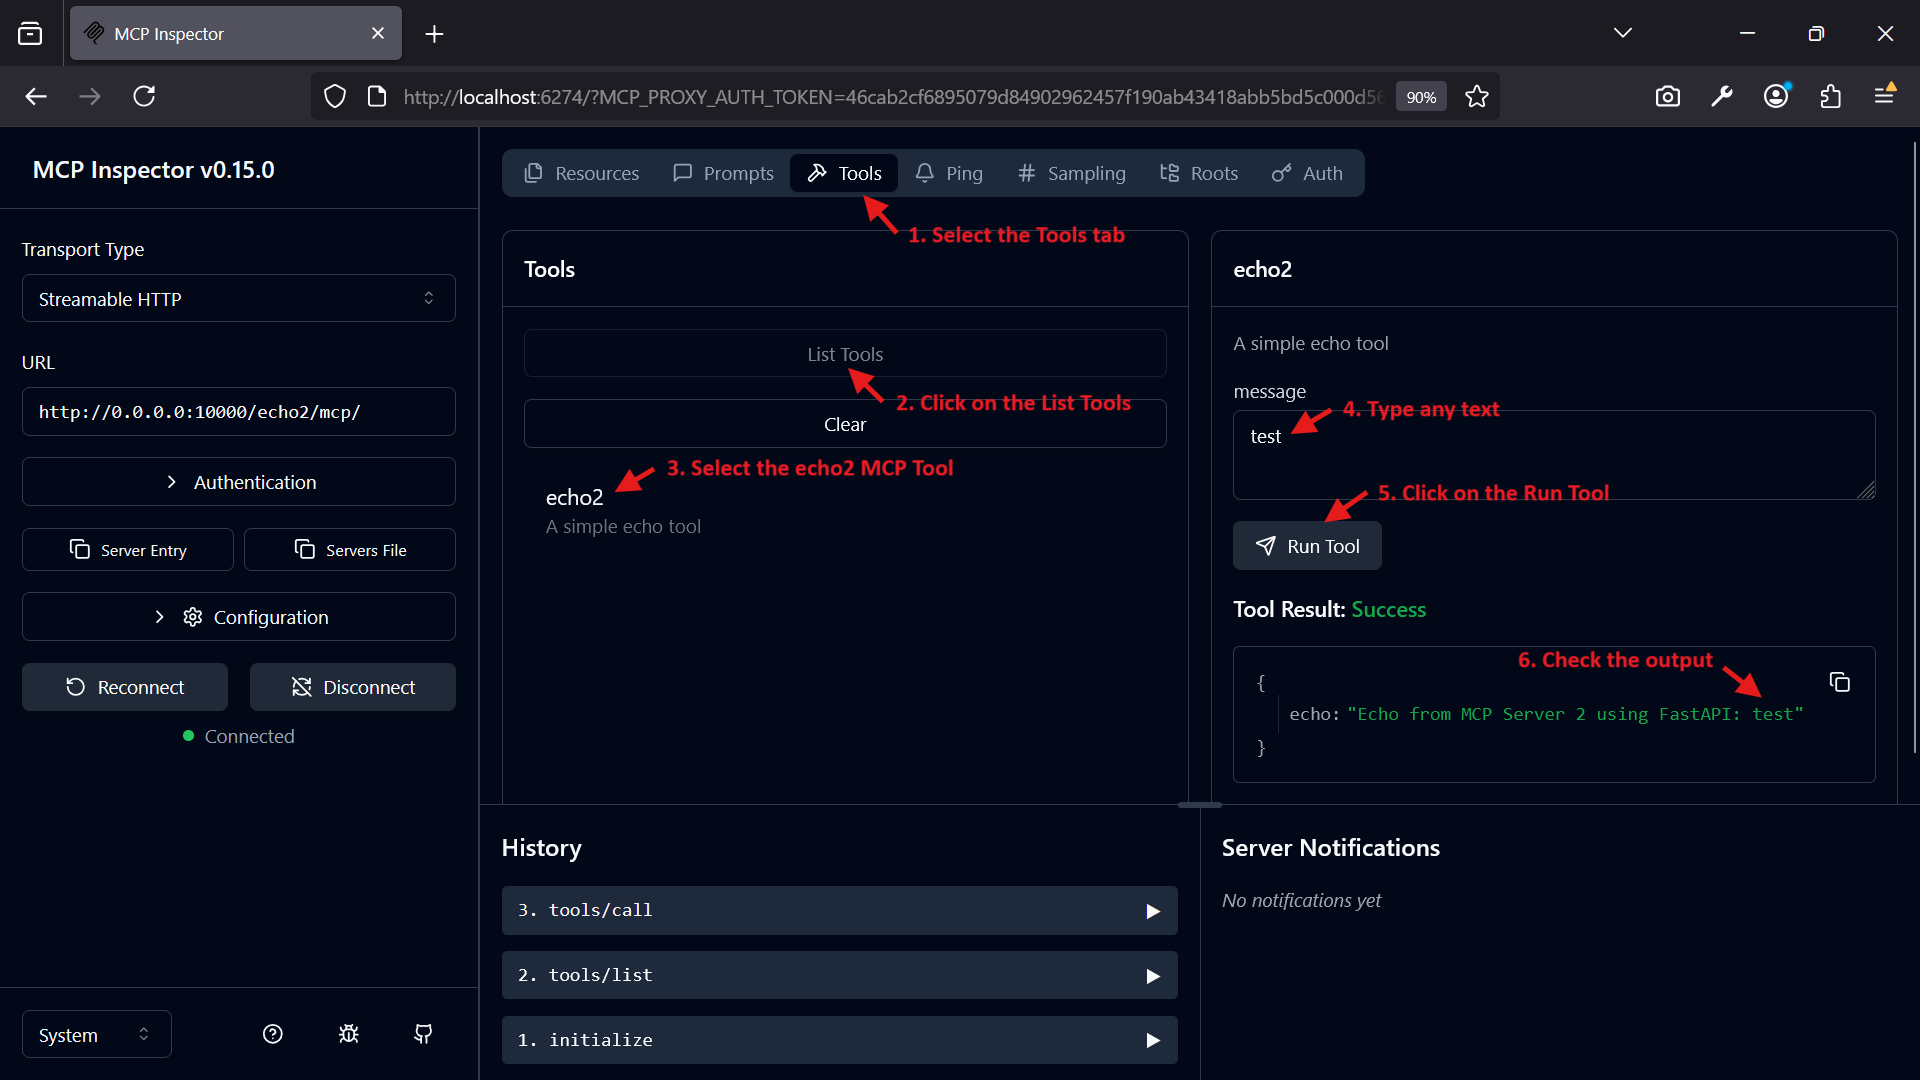1920x1080 pixels.
Task: Select the Tools tab
Action: [844, 173]
